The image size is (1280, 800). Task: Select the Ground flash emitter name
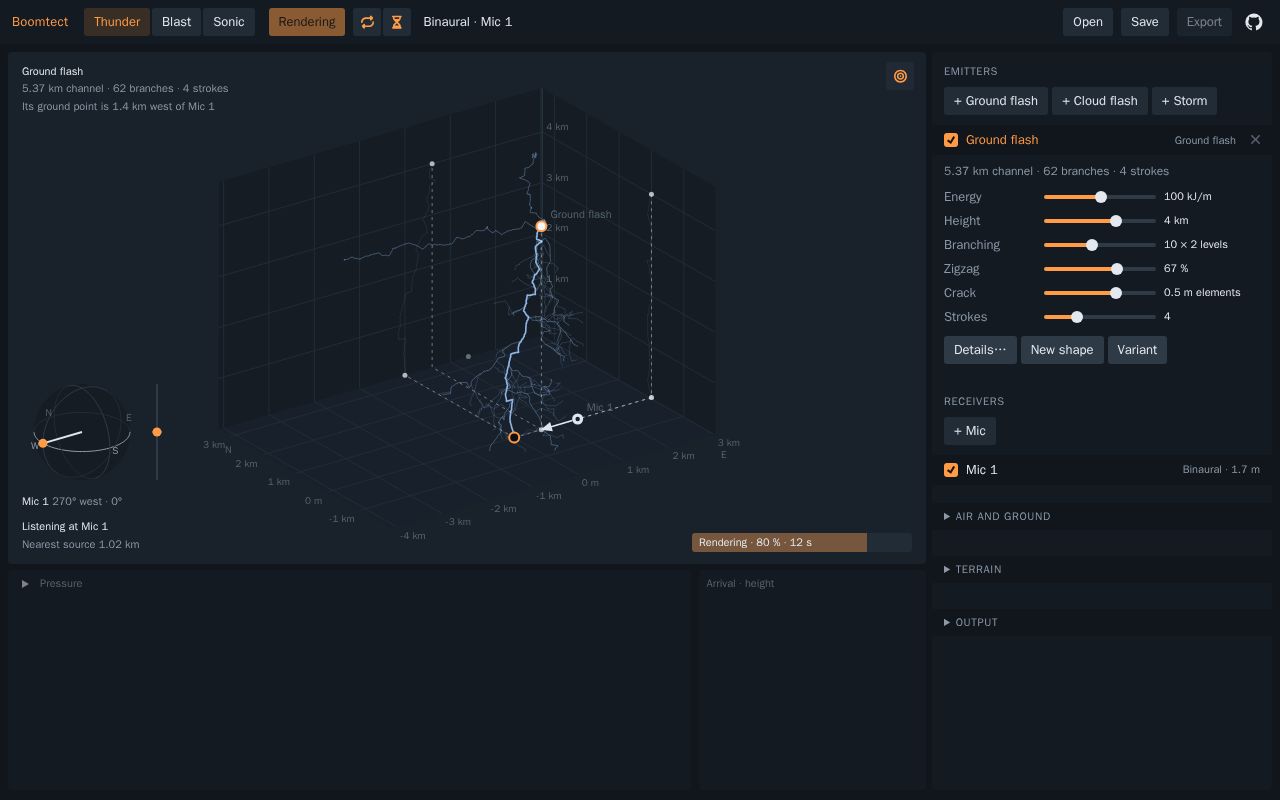[x=1002, y=140]
